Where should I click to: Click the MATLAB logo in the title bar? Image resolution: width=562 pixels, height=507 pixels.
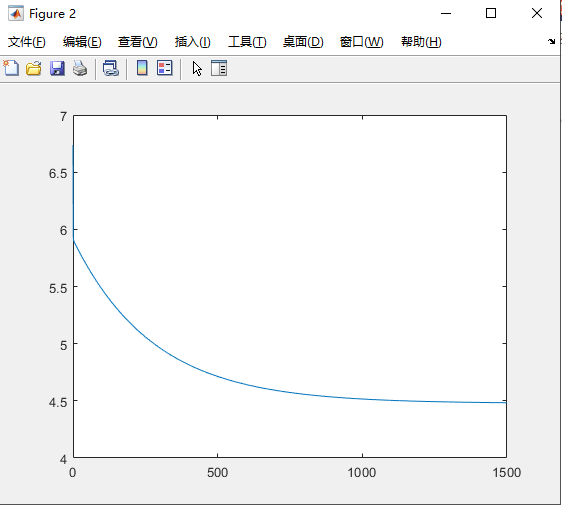click(x=15, y=14)
